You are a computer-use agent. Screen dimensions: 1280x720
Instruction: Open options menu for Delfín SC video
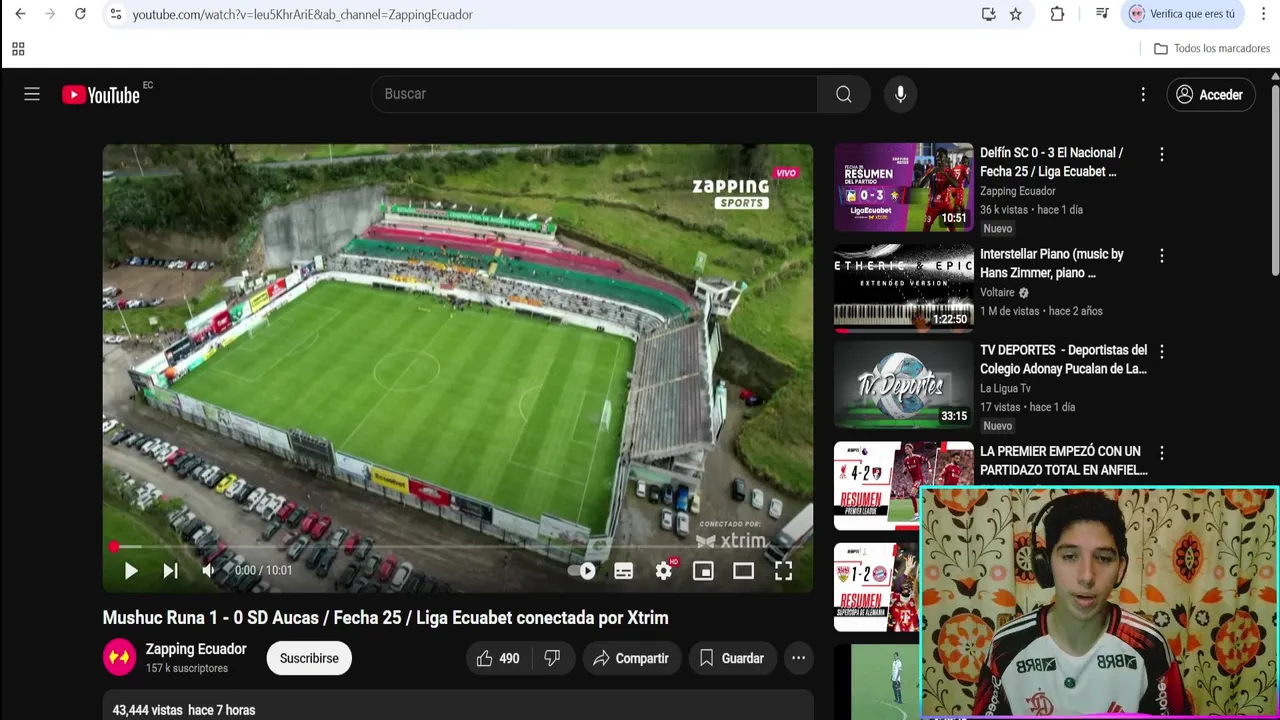(x=1161, y=154)
